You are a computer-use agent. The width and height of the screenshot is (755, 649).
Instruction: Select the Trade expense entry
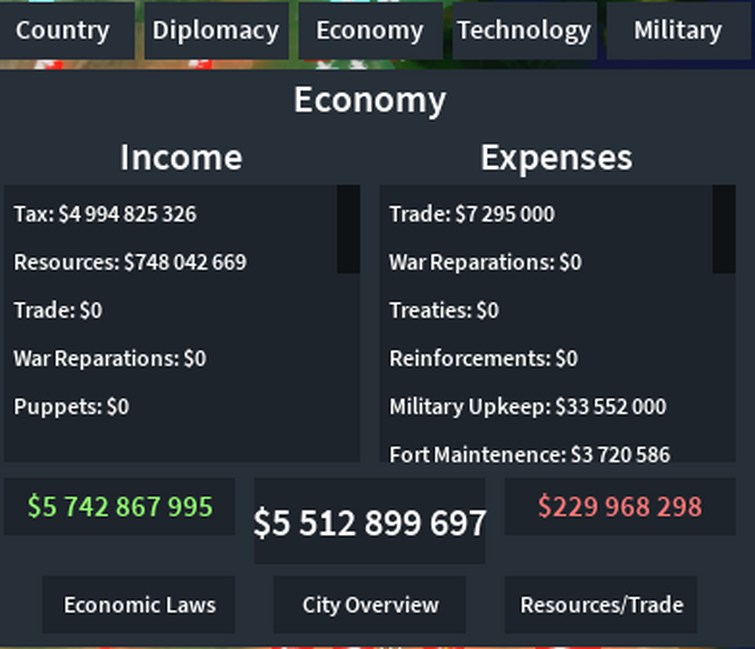point(471,214)
